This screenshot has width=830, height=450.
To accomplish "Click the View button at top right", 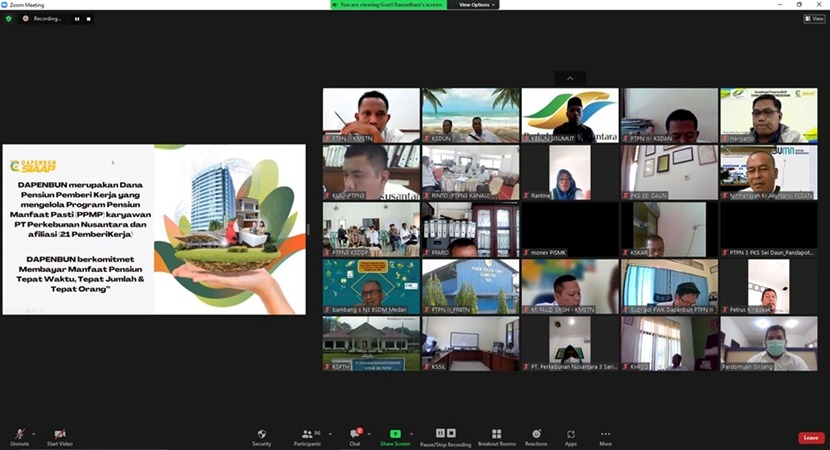I will pyautogui.click(x=814, y=18).
